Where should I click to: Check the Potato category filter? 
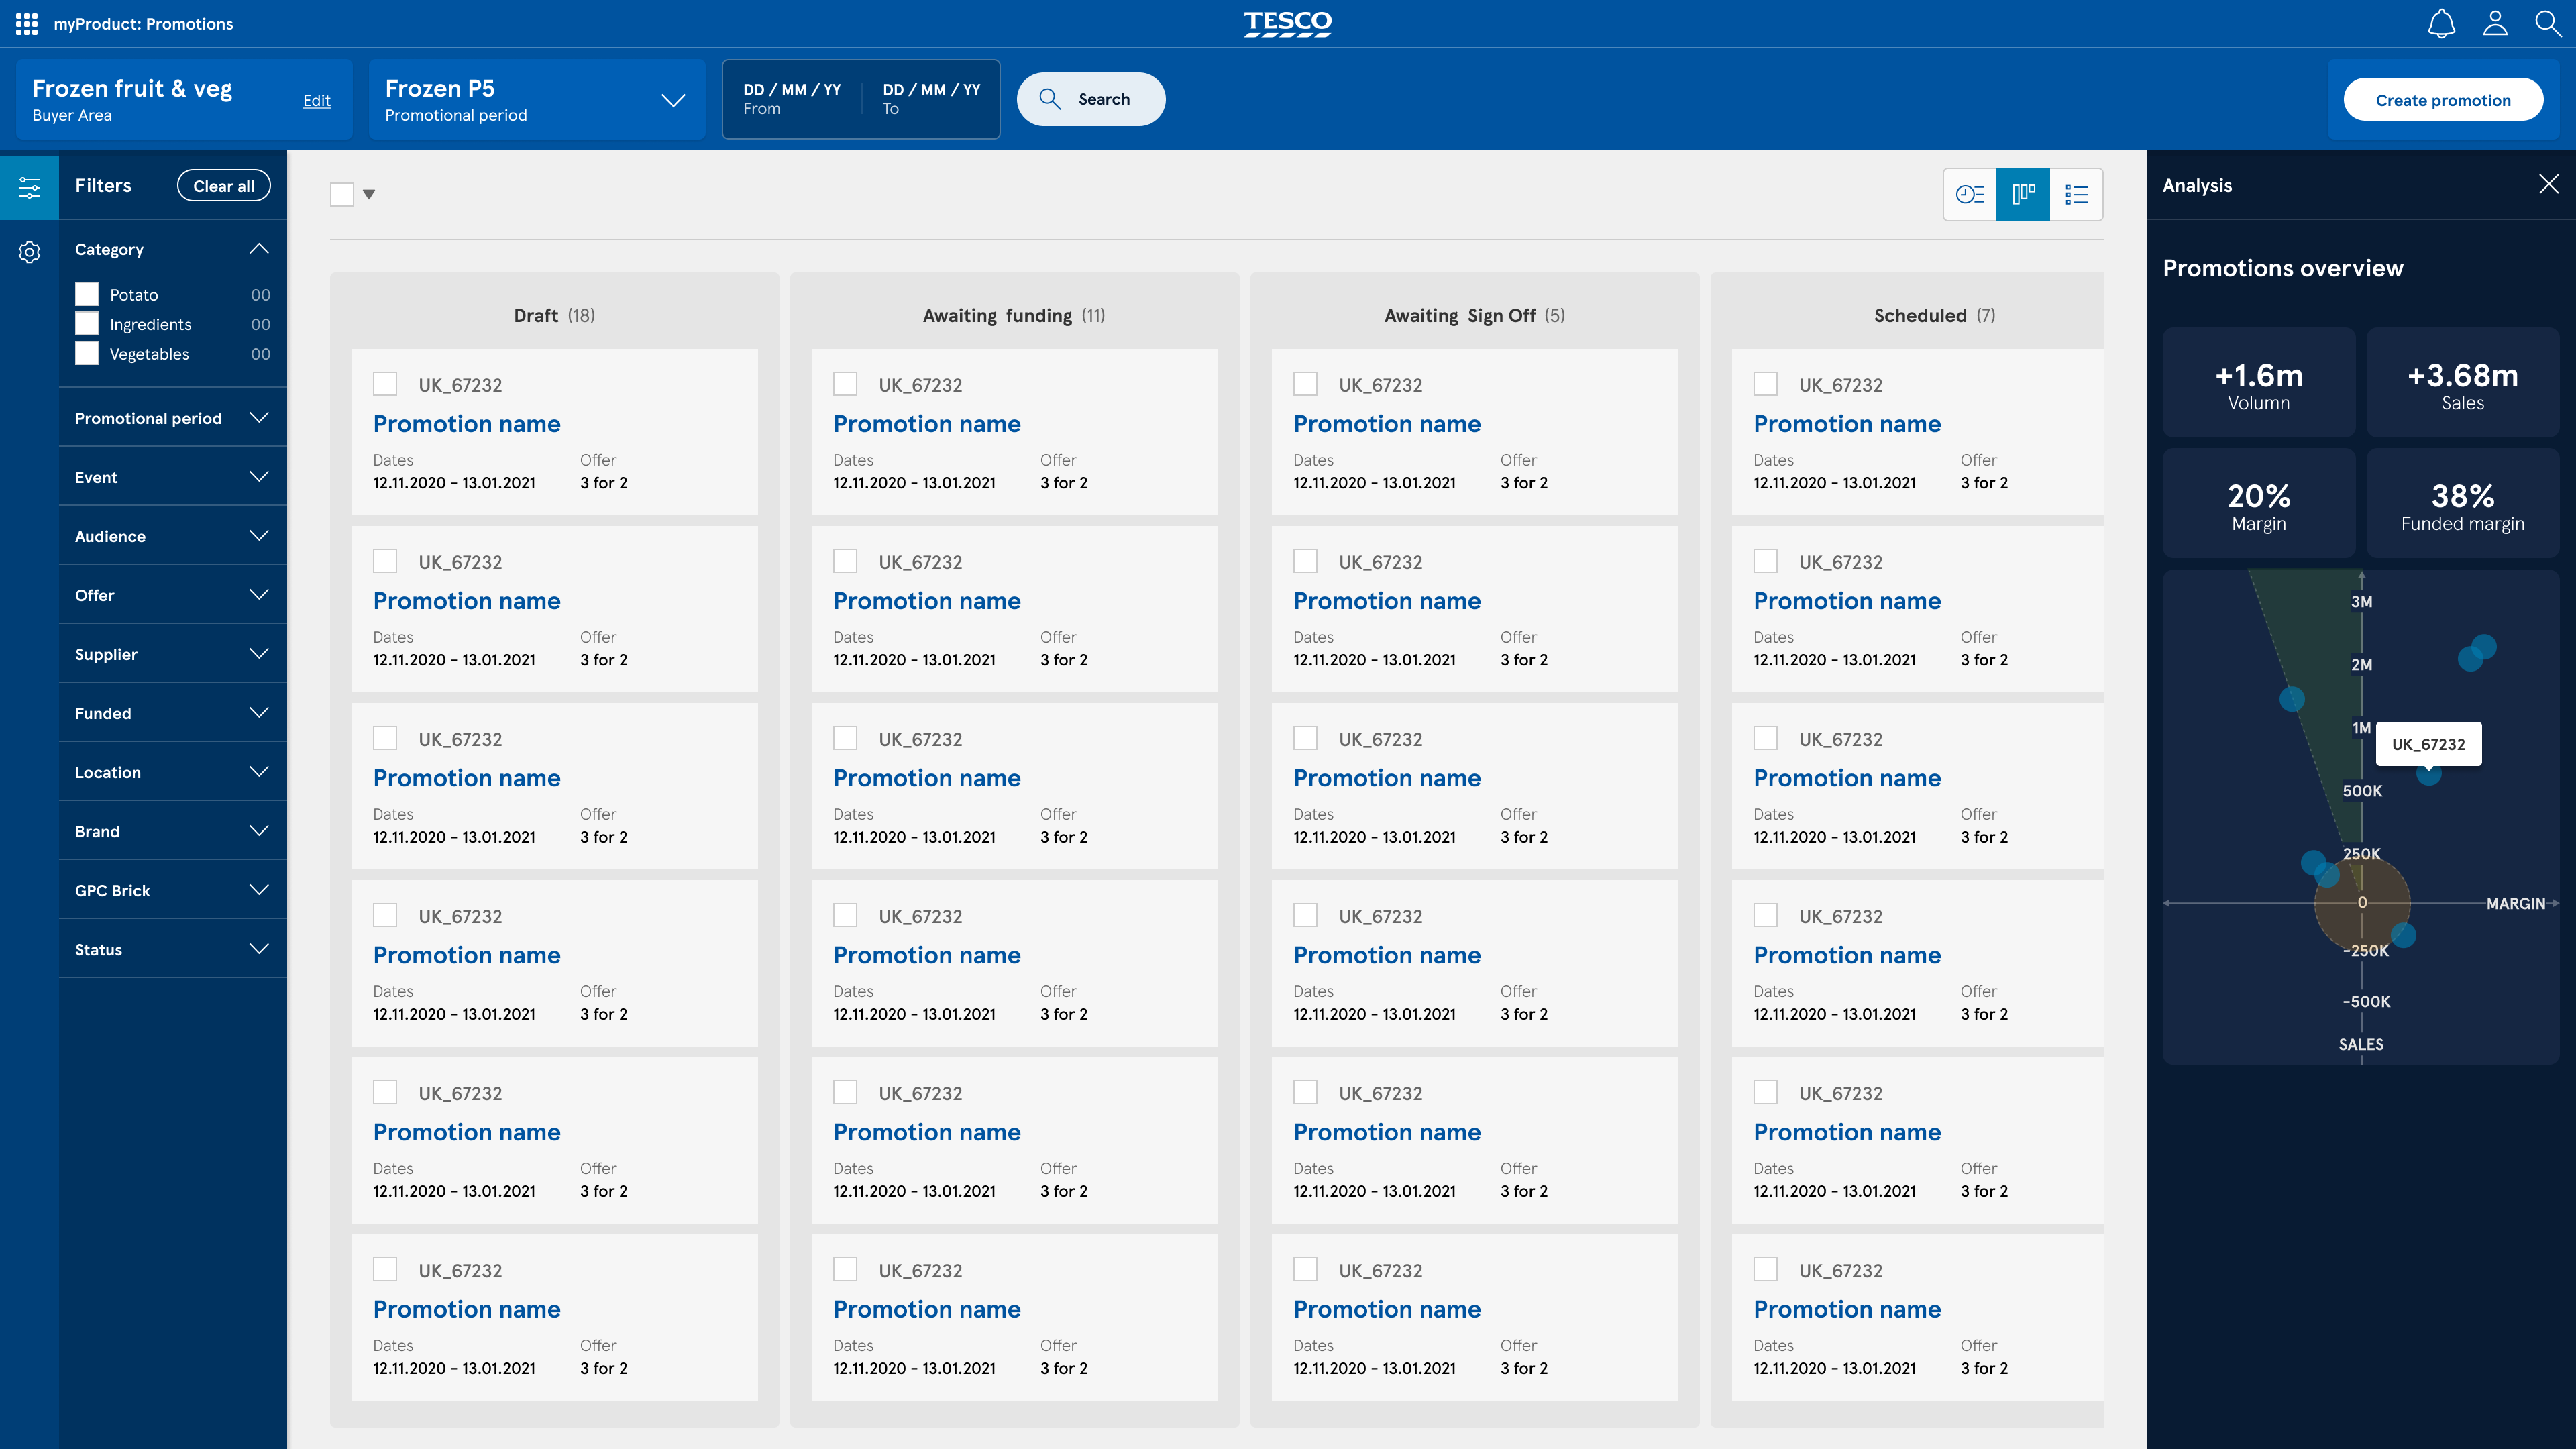tap(87, 294)
